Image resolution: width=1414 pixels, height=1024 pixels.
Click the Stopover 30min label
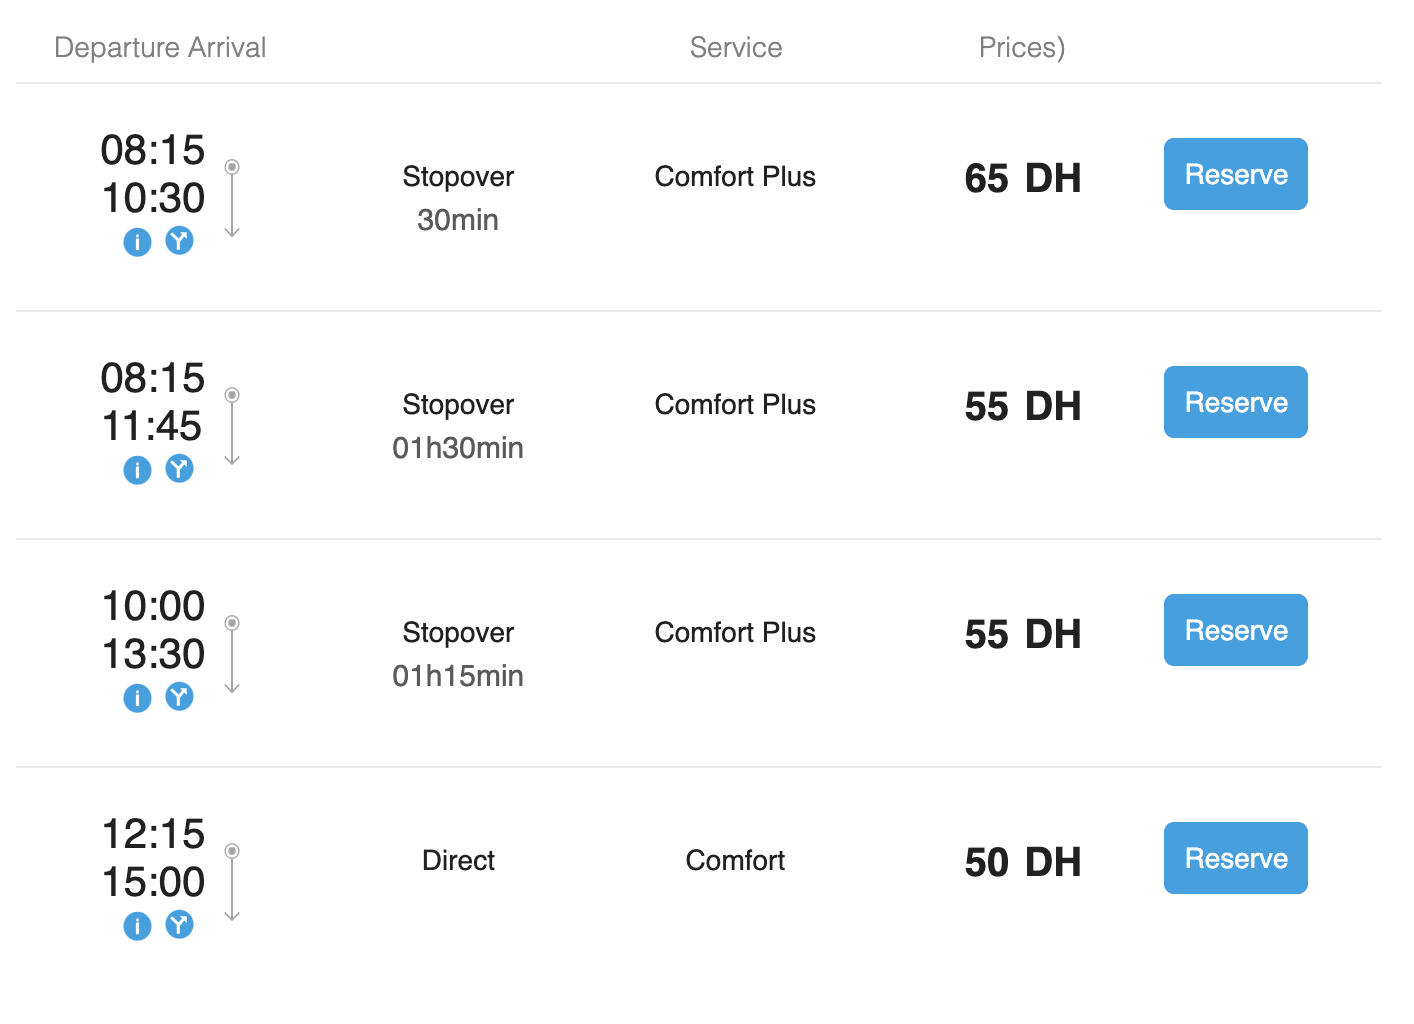point(458,198)
